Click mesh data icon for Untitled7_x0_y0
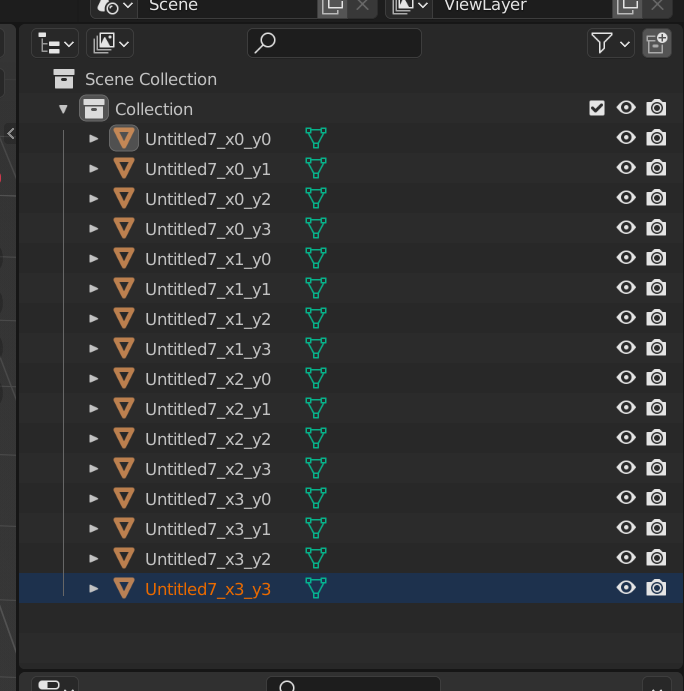The width and height of the screenshot is (684, 691). (x=316, y=138)
